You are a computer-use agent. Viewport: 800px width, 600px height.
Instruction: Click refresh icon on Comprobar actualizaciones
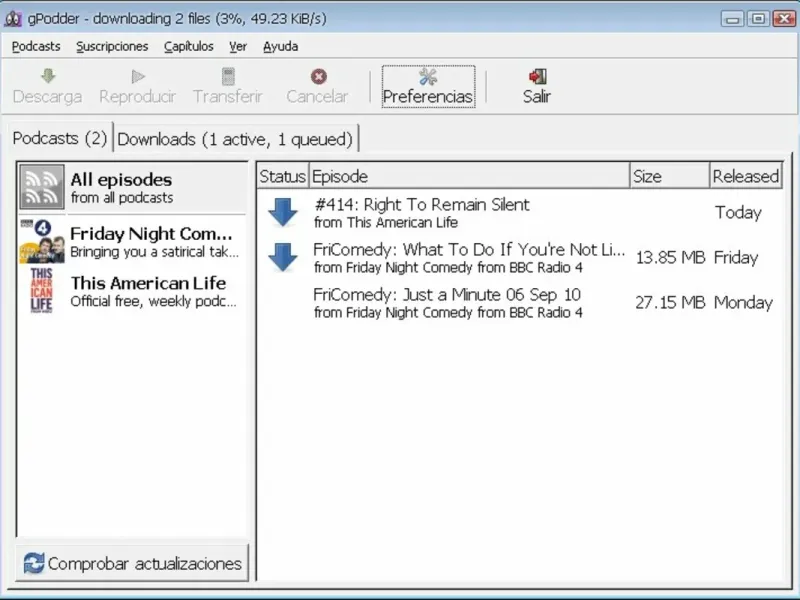click(34, 563)
